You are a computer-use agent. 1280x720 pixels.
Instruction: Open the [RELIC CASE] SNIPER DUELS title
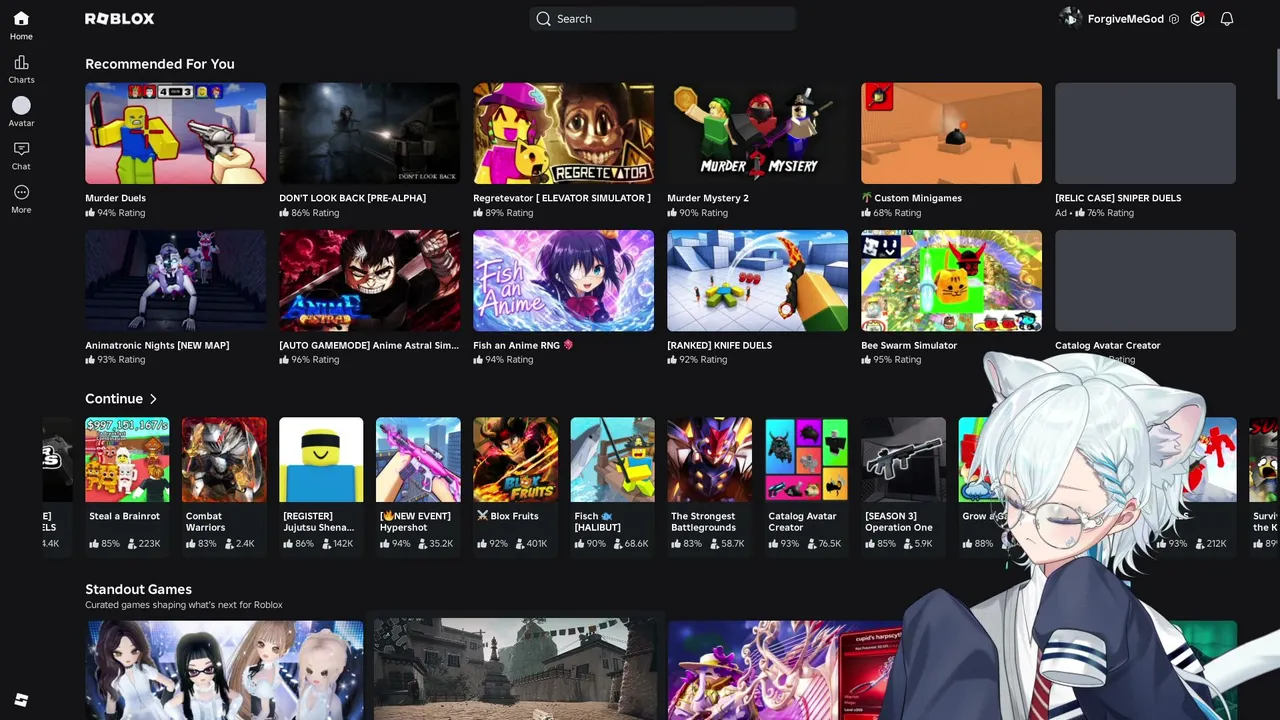[1118, 198]
